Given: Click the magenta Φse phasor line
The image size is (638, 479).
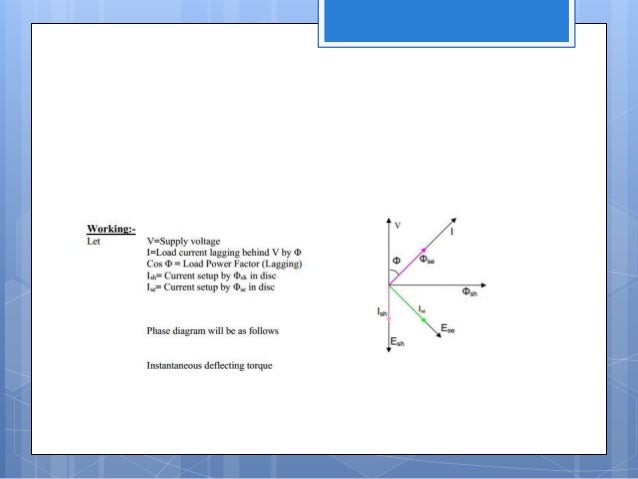Looking at the screenshot, I should tap(407, 267).
